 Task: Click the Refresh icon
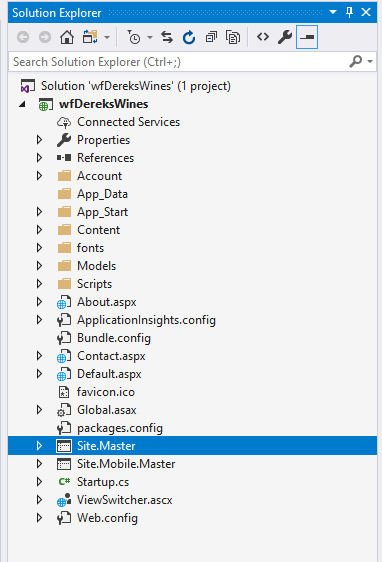(189, 37)
